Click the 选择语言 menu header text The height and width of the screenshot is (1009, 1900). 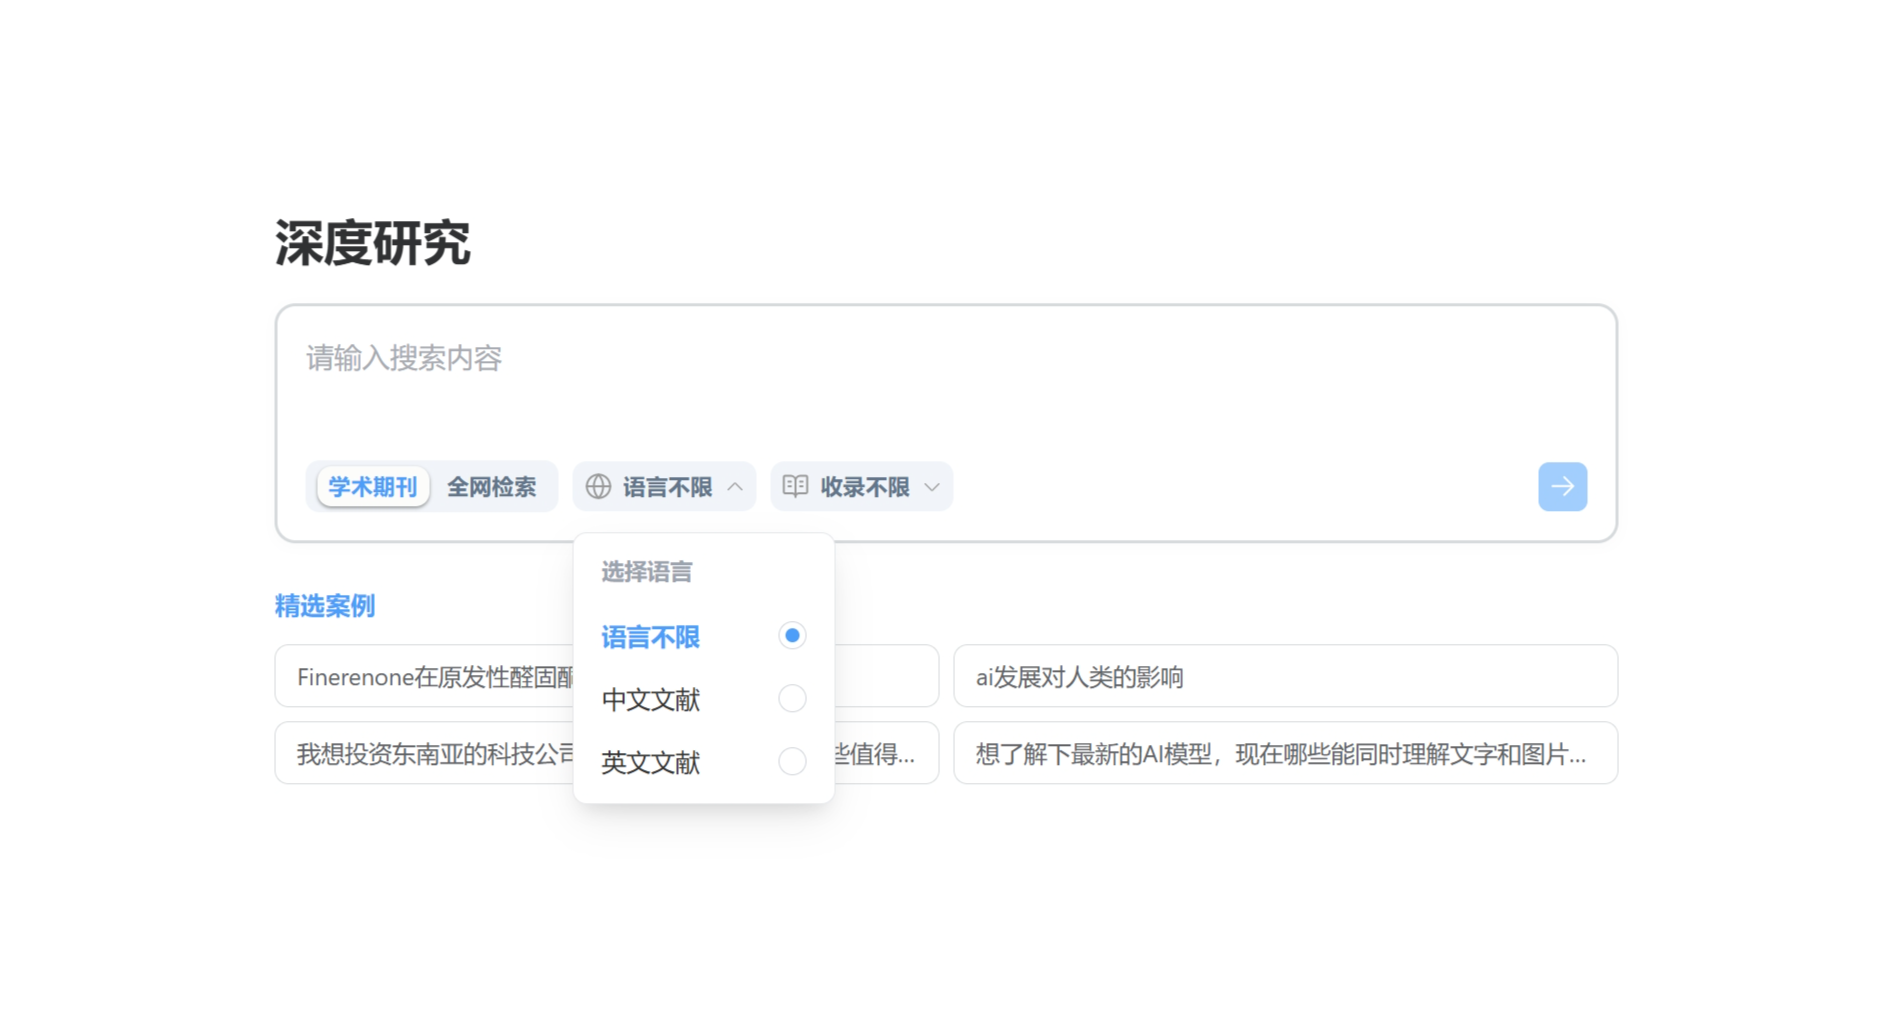pyautogui.click(x=646, y=572)
